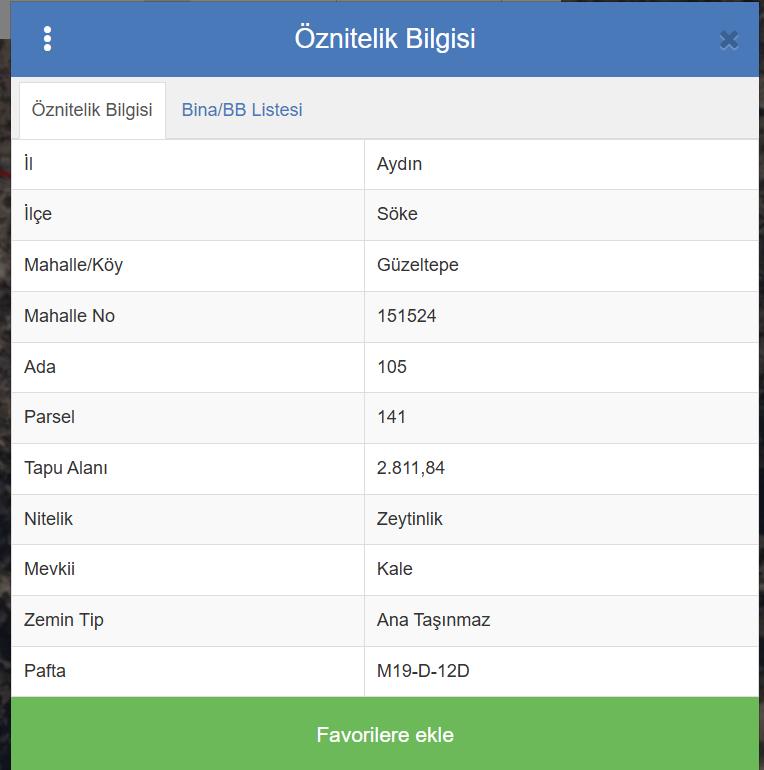Select the Nitelik field label
This screenshot has width=764, height=770.
pyautogui.click(x=48, y=519)
